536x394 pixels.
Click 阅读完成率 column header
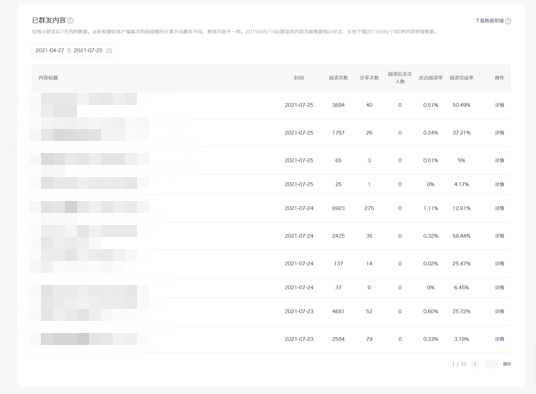(x=461, y=78)
